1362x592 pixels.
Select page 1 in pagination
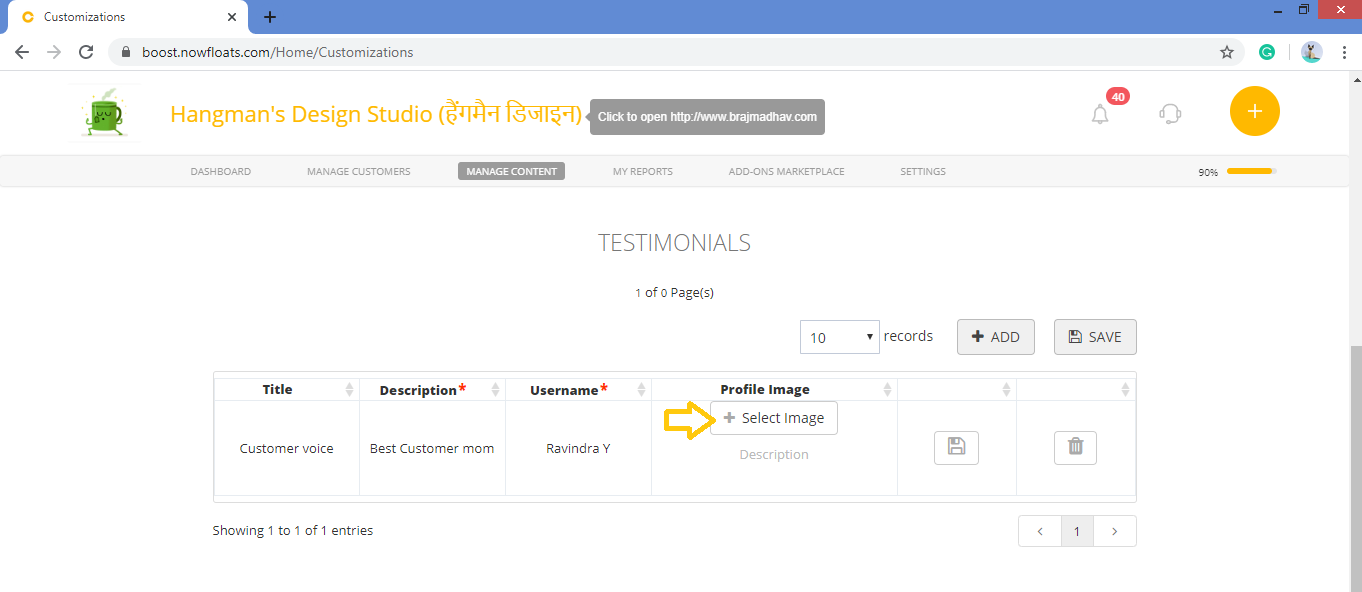tap(1077, 531)
